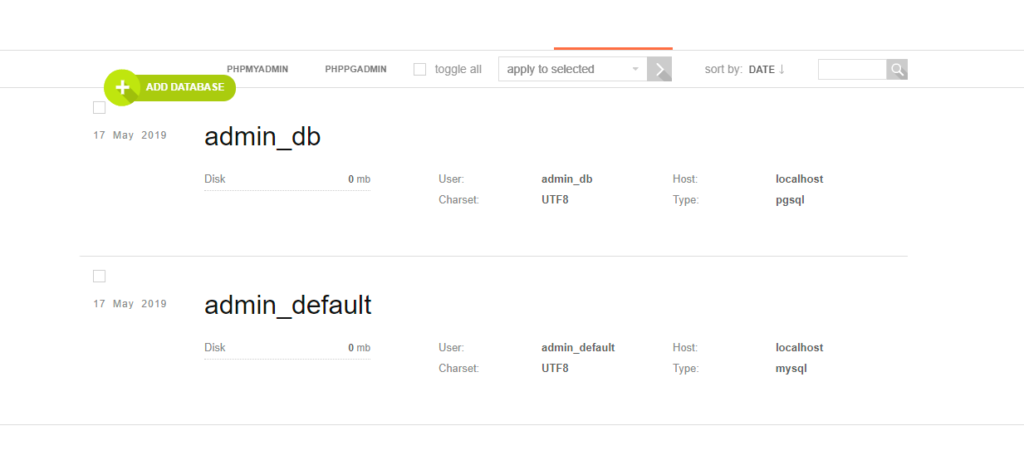Open the apply to selected dropdown

tap(573, 69)
